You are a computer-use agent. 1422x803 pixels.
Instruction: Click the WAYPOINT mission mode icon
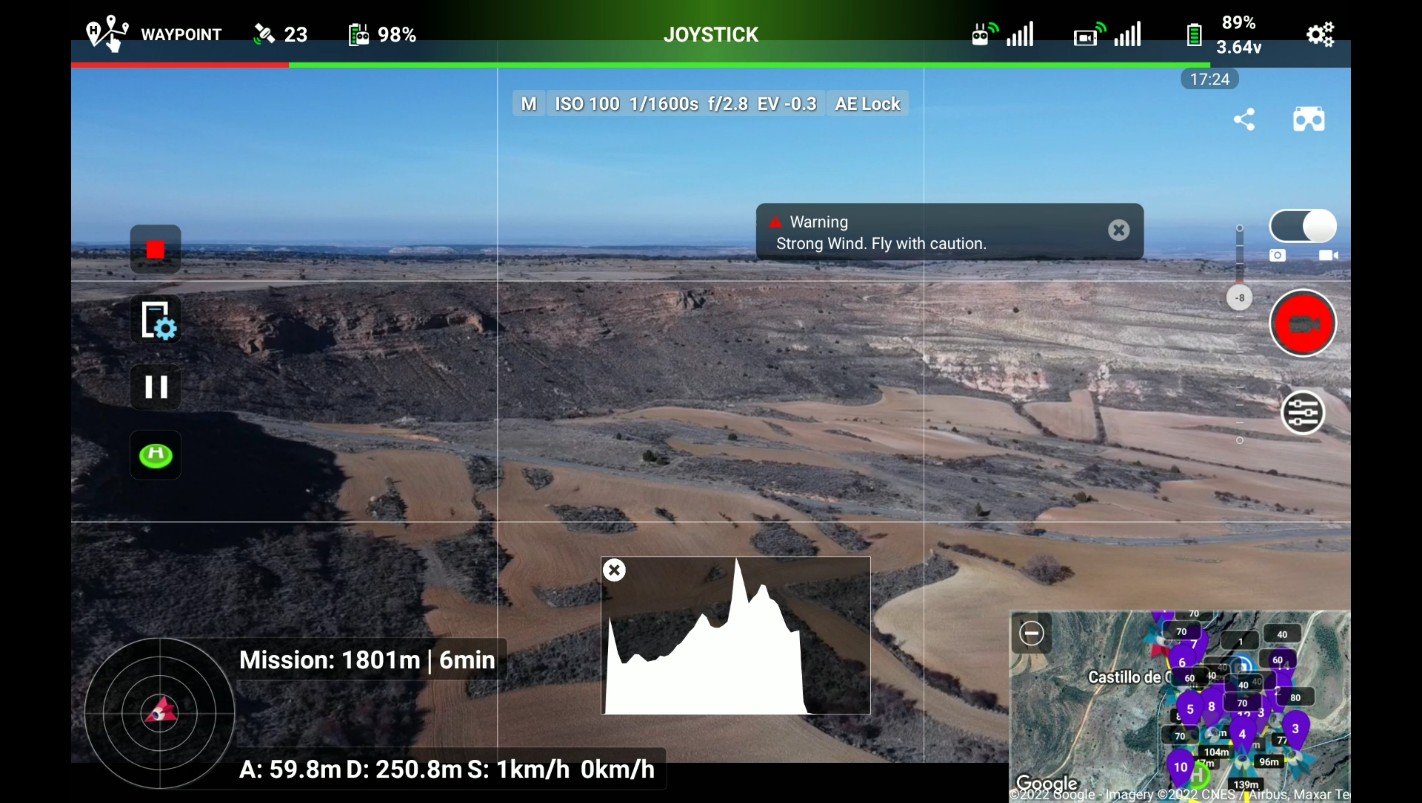tap(107, 33)
